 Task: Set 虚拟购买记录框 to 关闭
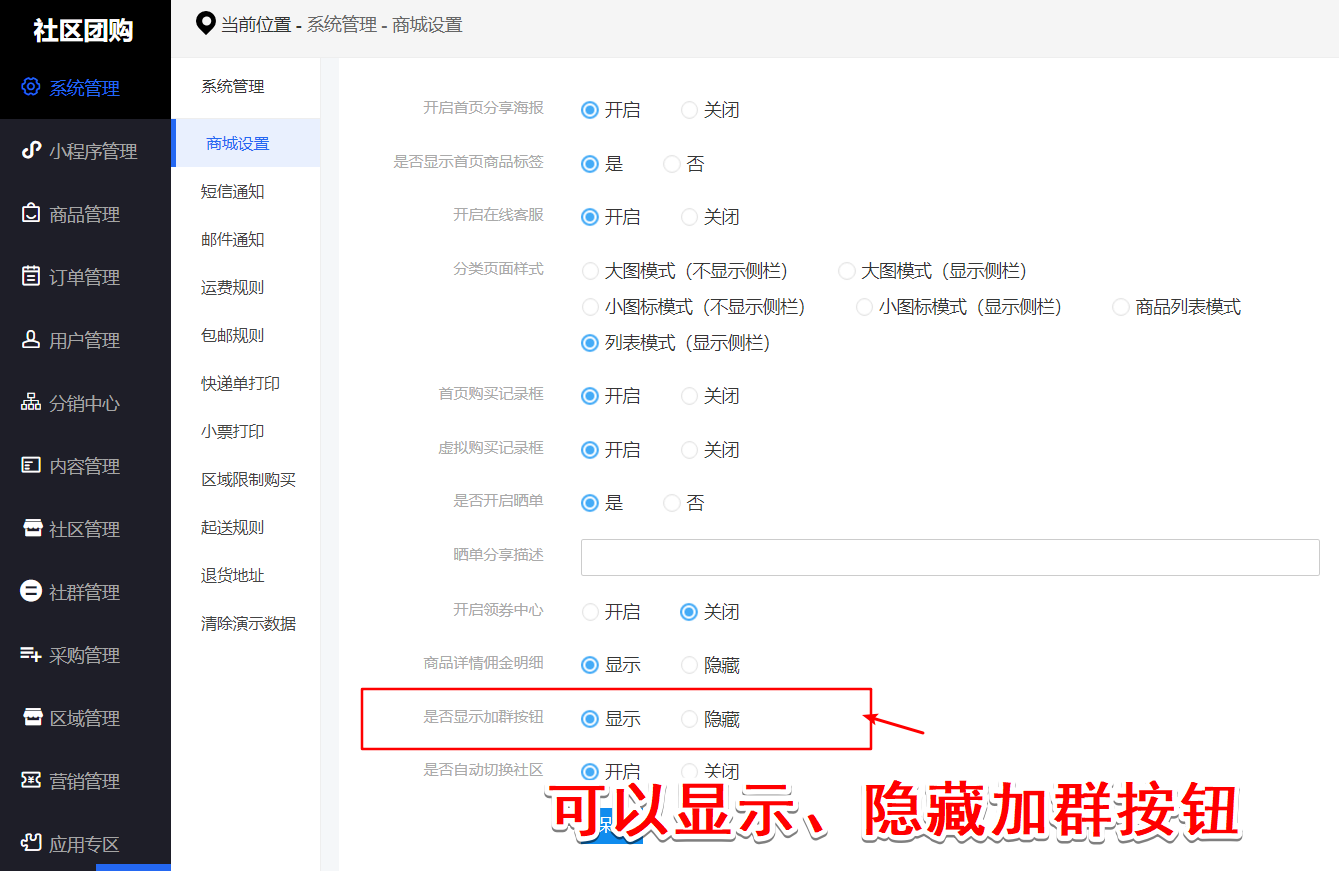click(689, 450)
